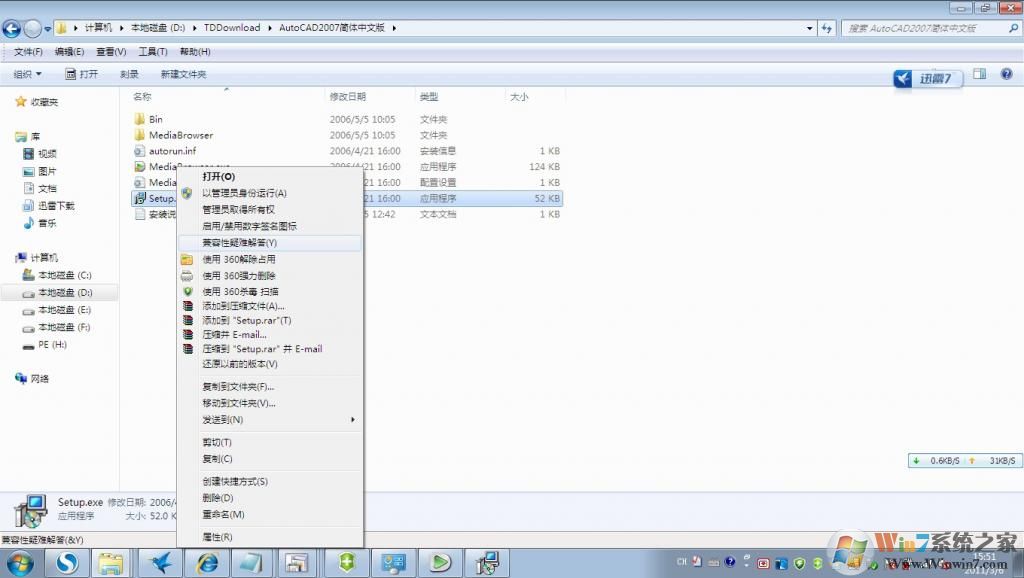Open the 工具(T) menu

153,52
